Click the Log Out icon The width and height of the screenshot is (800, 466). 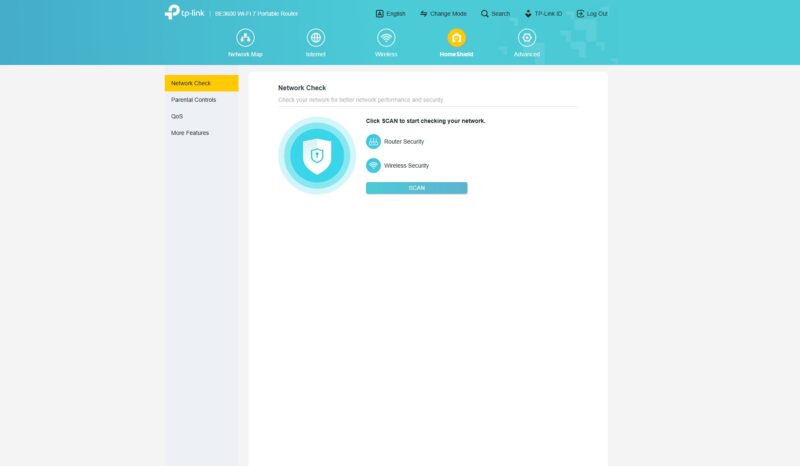point(580,14)
